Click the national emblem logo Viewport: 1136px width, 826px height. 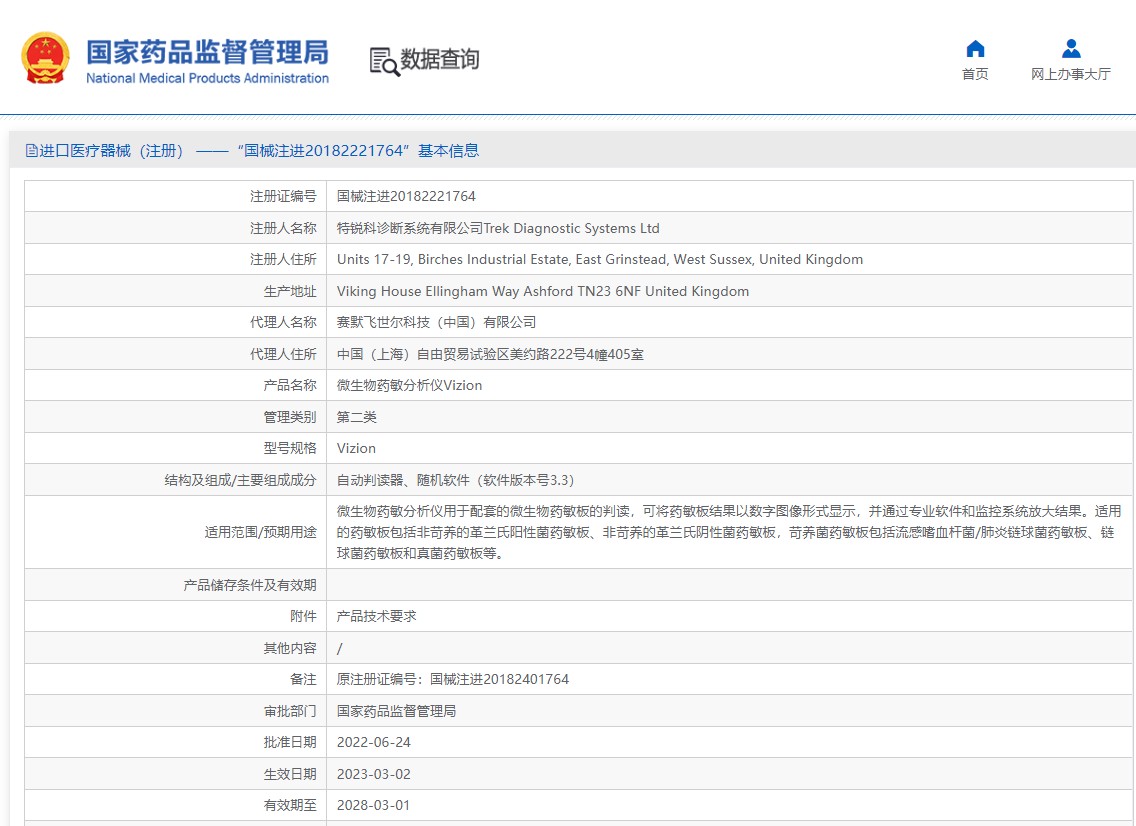tap(46, 58)
